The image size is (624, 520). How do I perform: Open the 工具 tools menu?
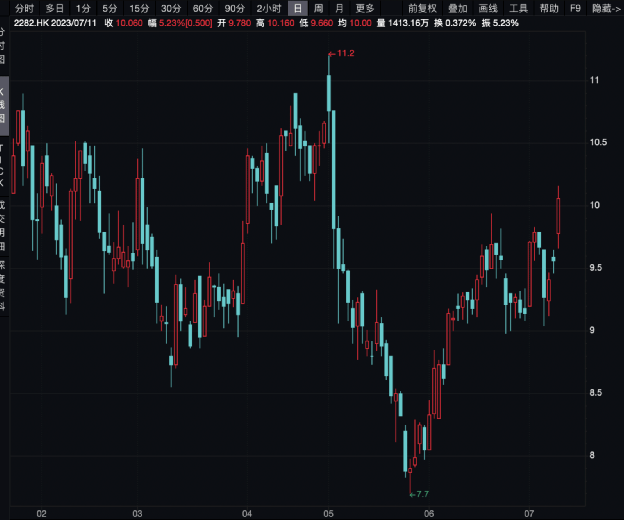click(519, 8)
